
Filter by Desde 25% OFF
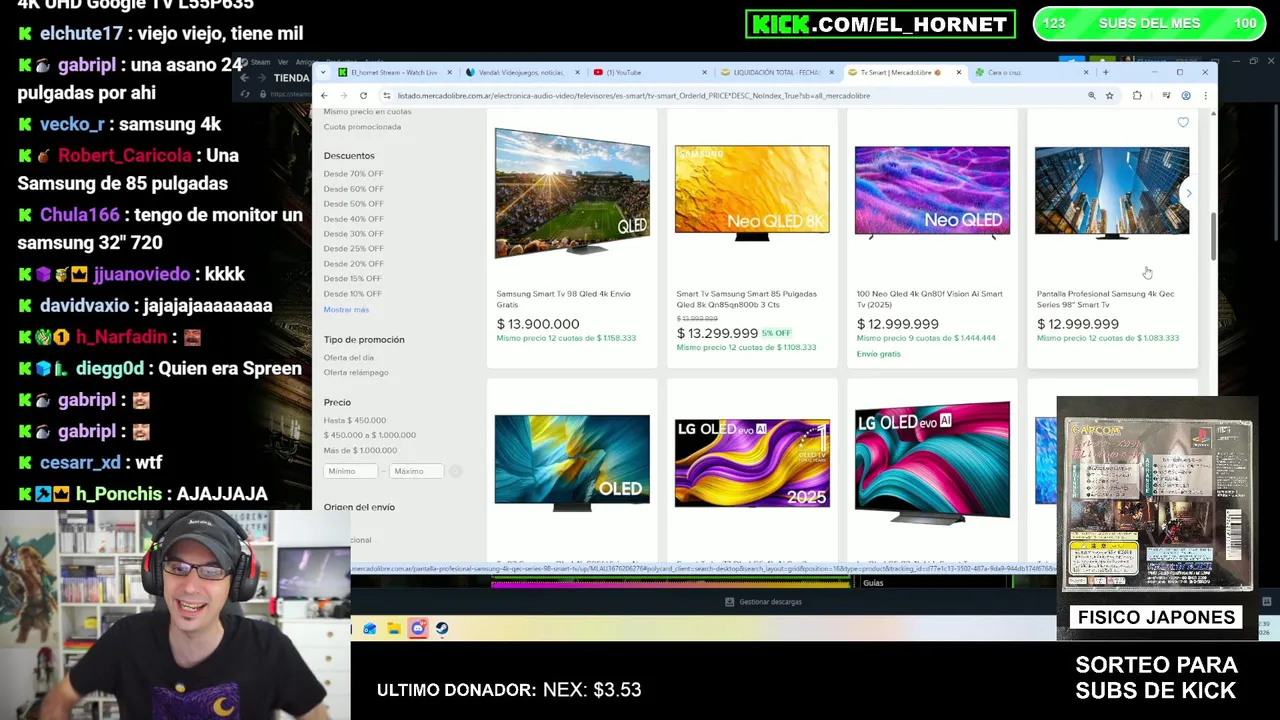coord(353,249)
